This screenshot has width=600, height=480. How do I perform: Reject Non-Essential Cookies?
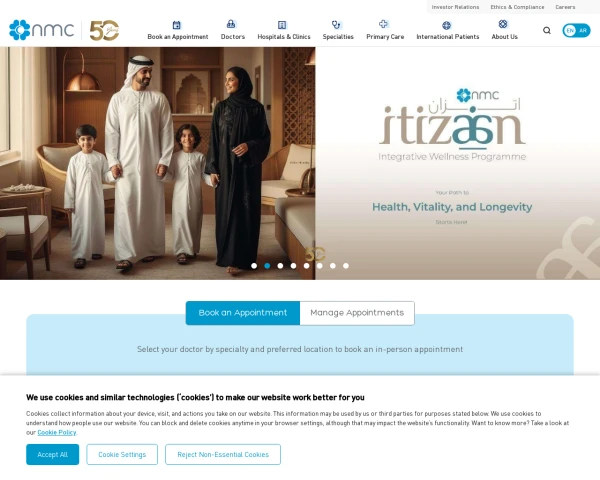(223, 454)
